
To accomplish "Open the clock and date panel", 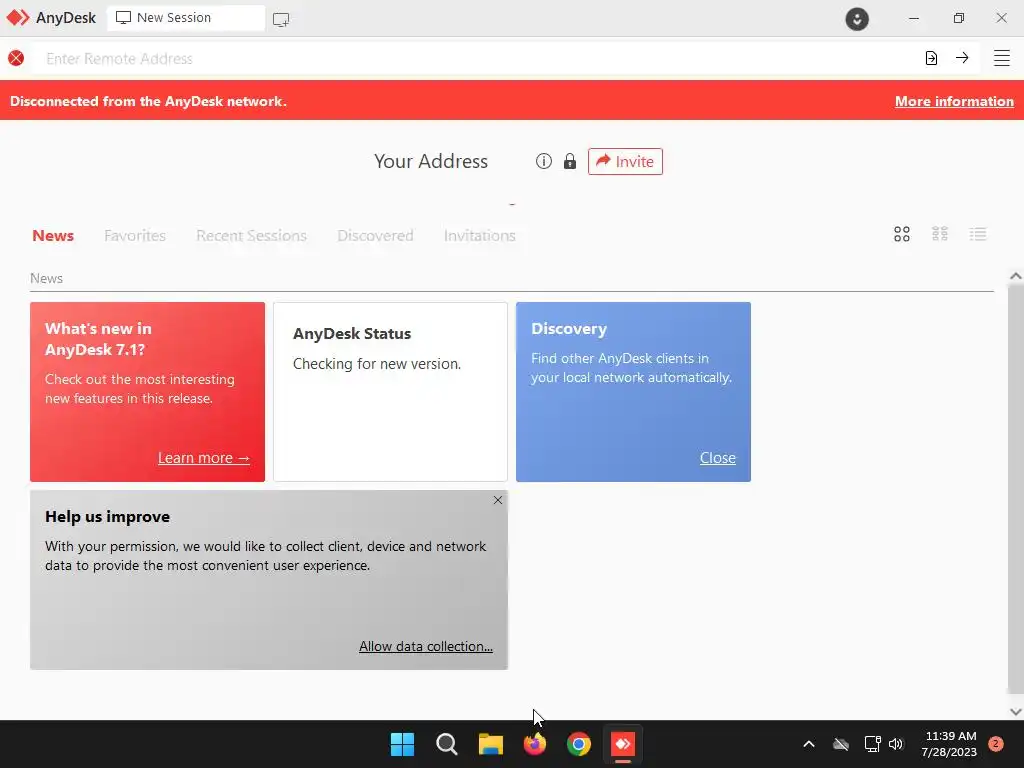I will click(x=950, y=744).
